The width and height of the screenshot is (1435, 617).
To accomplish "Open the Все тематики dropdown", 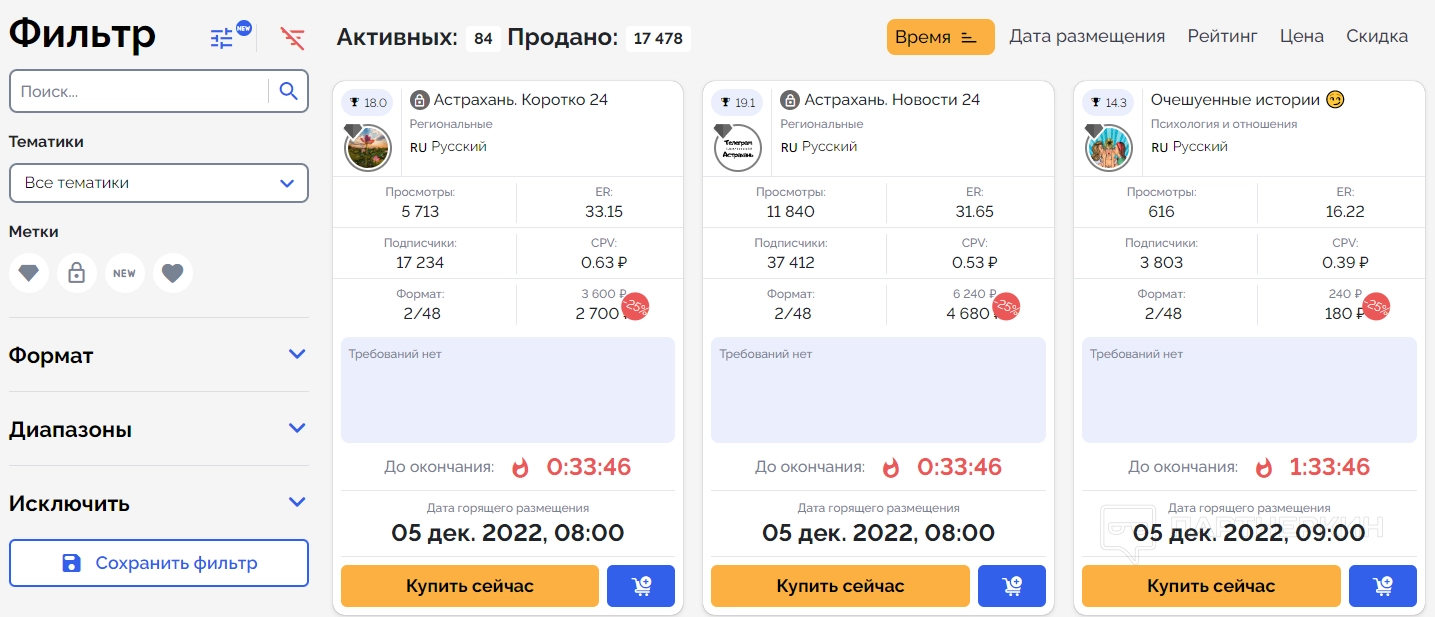I will click(x=159, y=183).
